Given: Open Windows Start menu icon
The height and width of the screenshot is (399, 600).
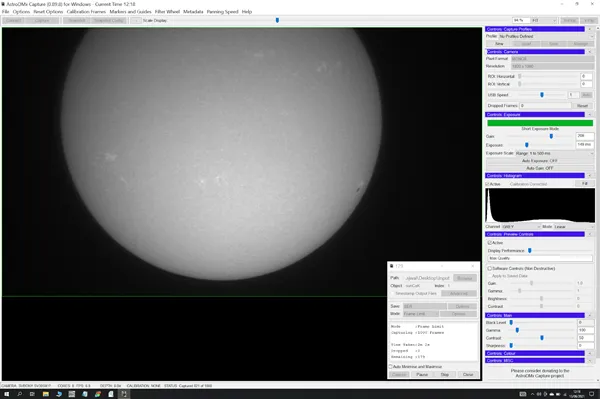Looking at the screenshot, I should point(7,394).
